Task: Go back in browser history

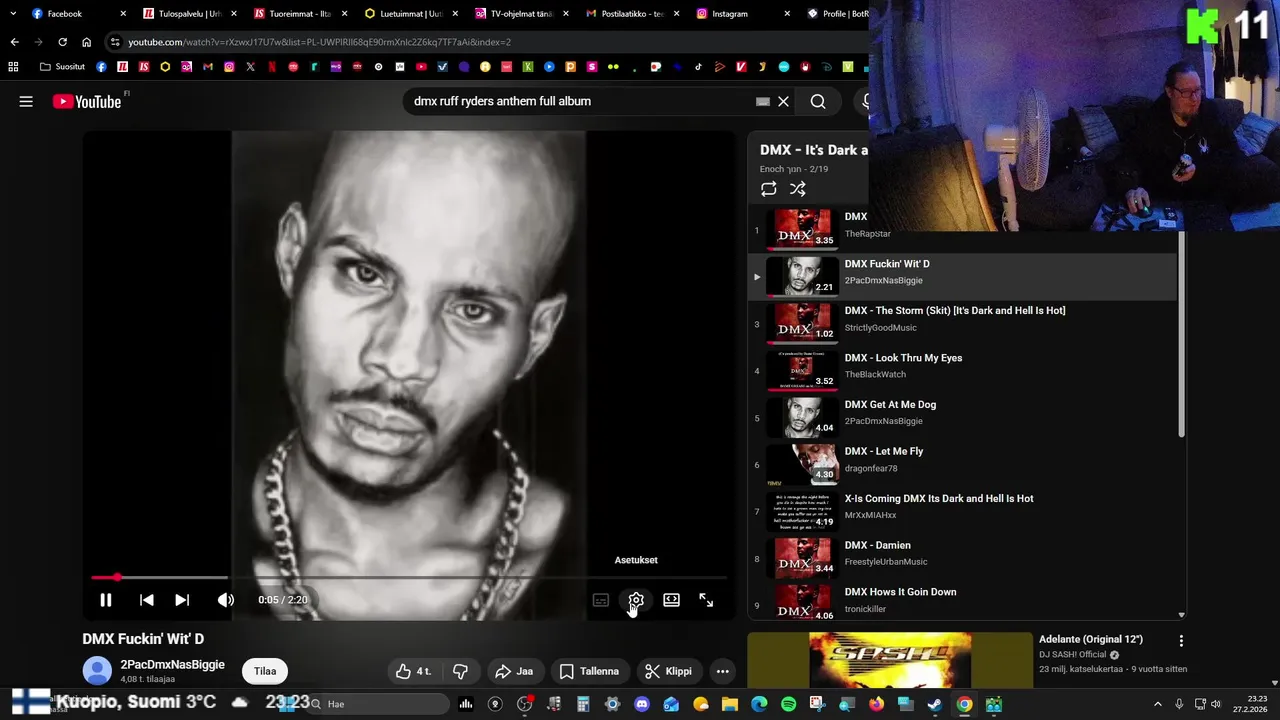Action: [14, 42]
